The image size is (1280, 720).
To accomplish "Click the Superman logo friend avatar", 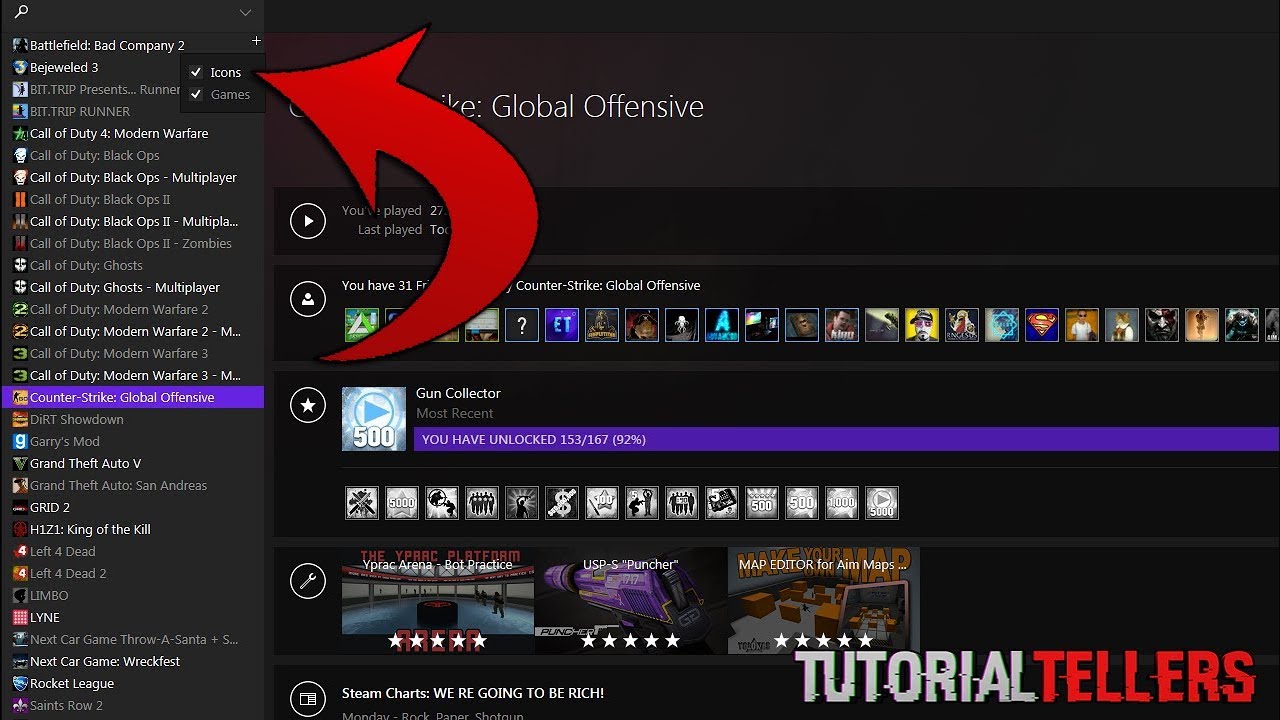I will coord(1042,325).
